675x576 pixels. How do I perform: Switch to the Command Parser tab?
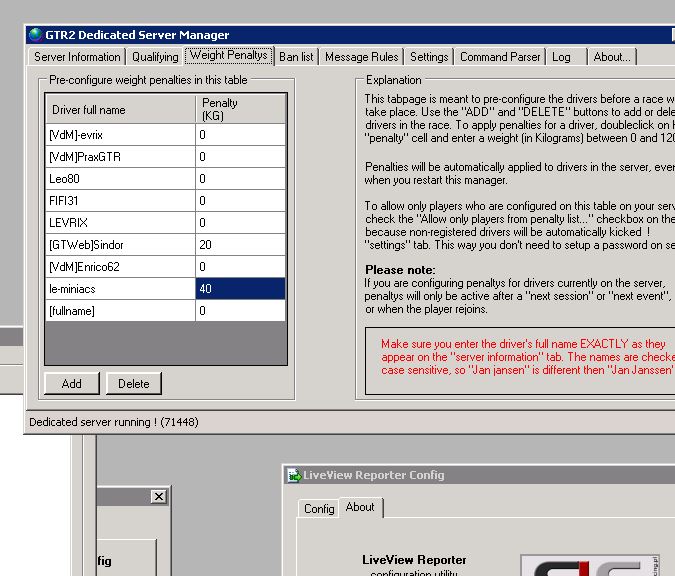click(x=500, y=57)
